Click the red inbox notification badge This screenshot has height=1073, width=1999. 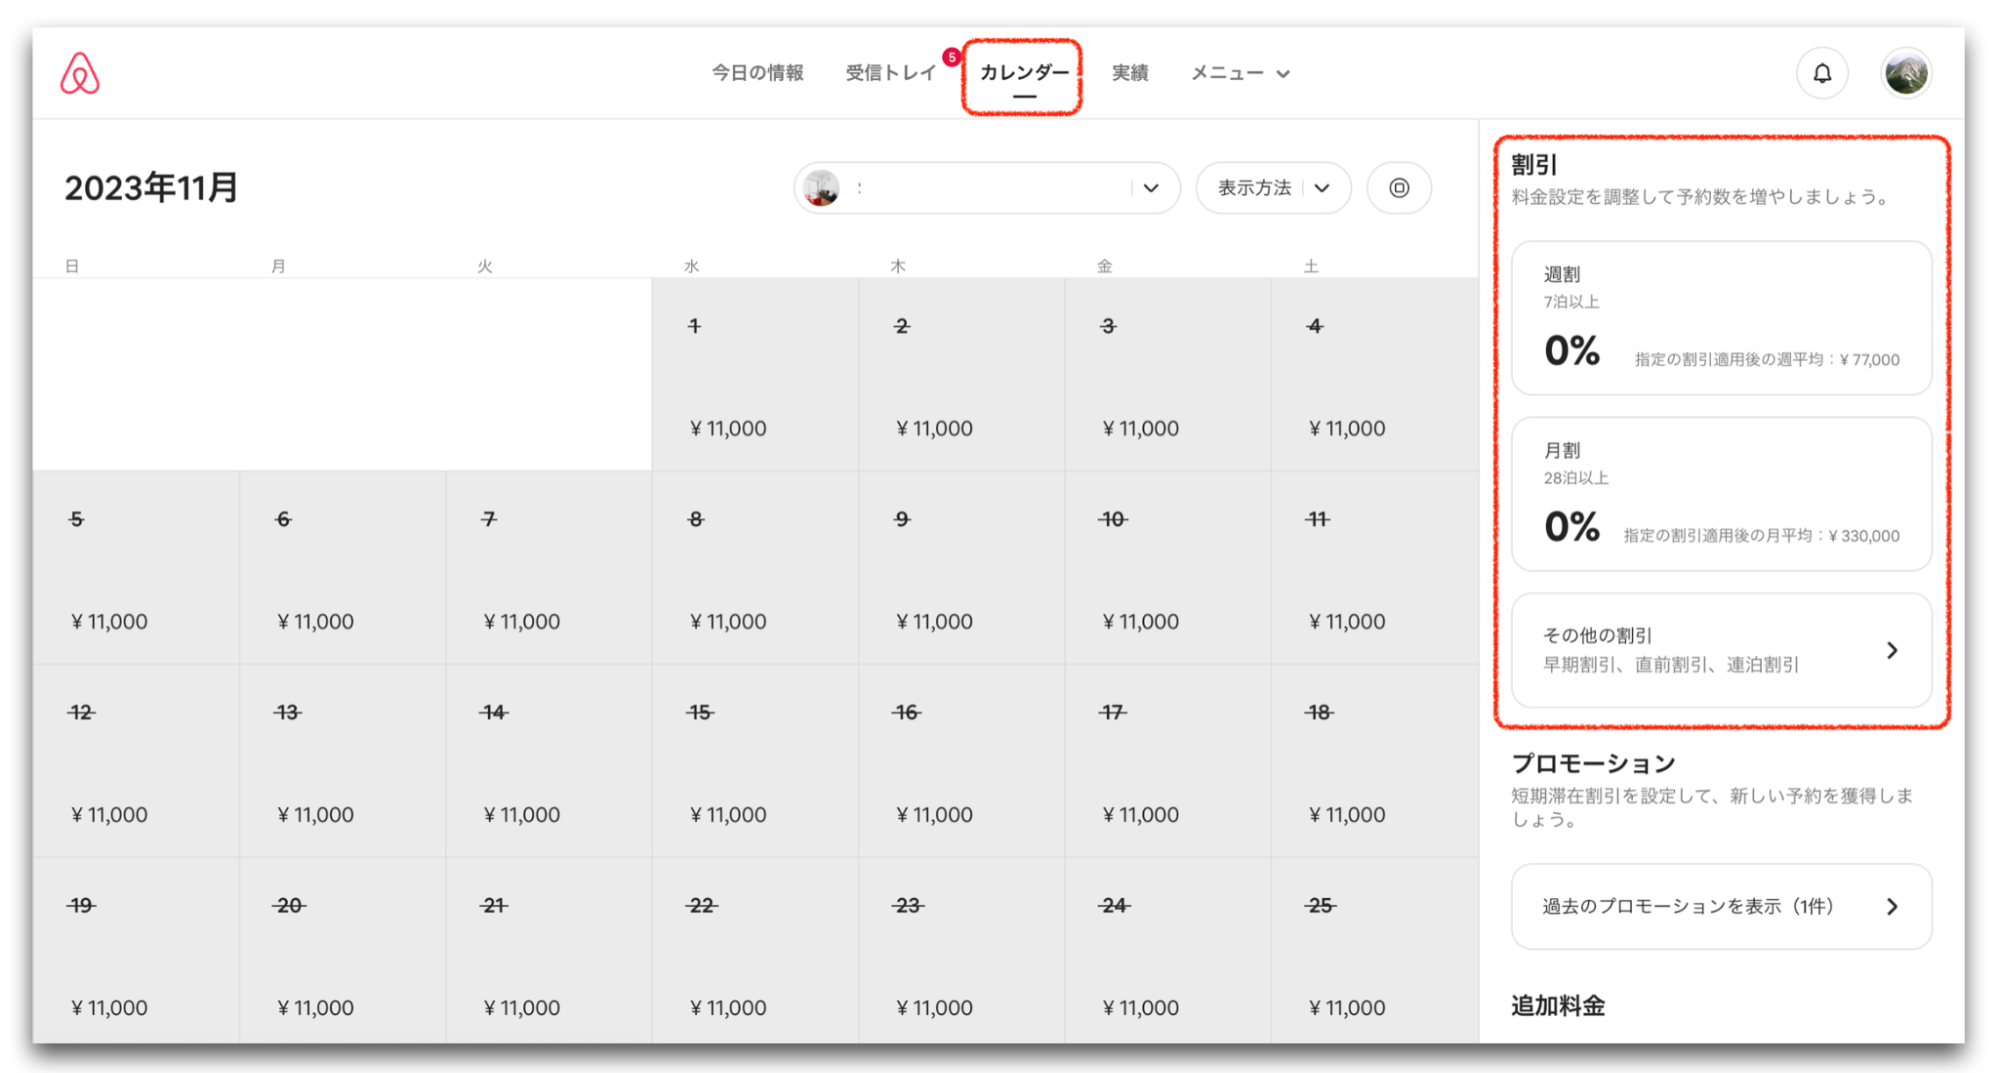click(x=951, y=57)
